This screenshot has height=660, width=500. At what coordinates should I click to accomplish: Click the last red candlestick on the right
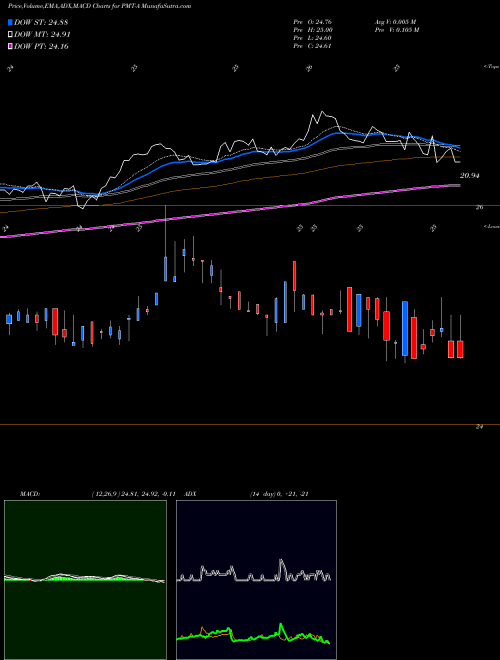click(460, 349)
